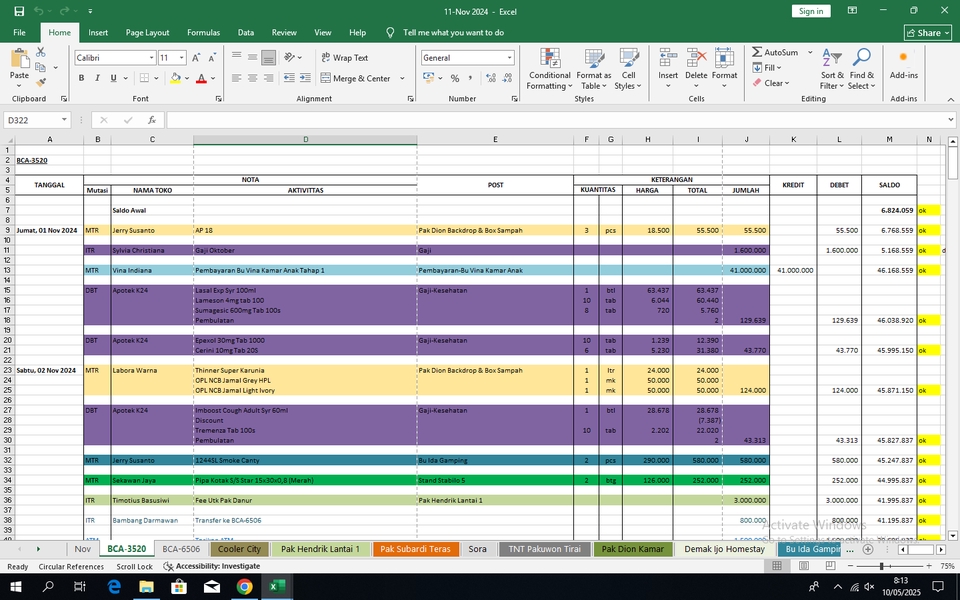Expand the font name Calibri dropdown
Image resolution: width=960 pixels, height=600 pixels.
151,58
